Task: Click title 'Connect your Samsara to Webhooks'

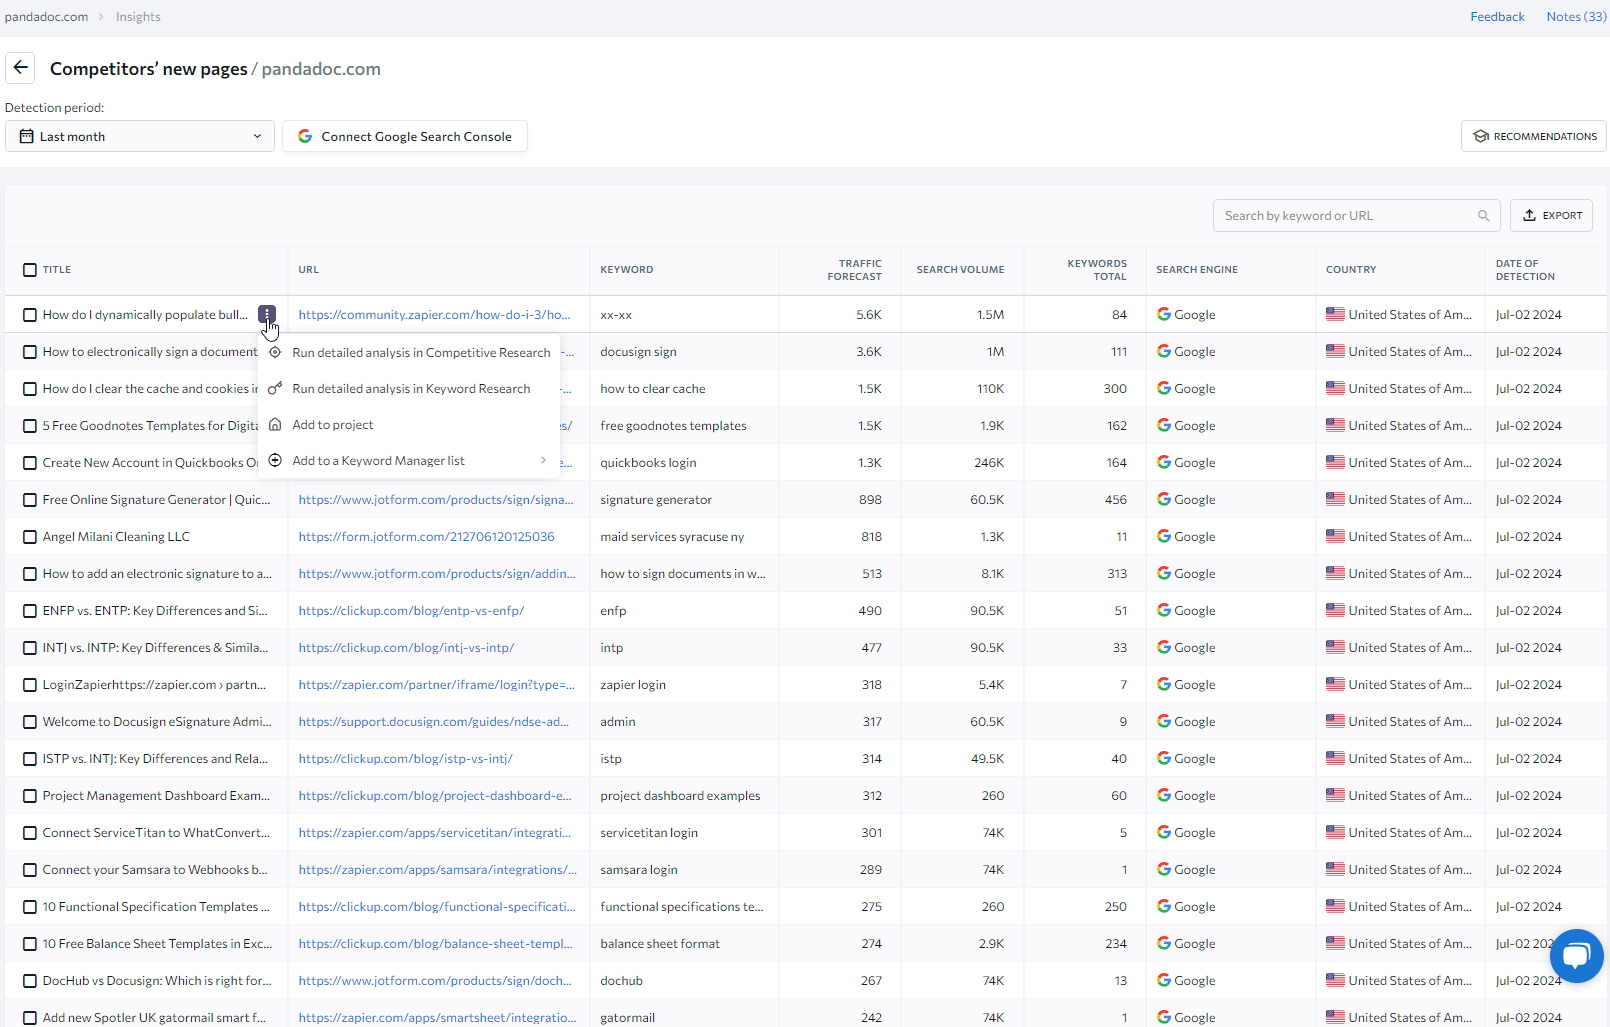Action: coord(155,869)
